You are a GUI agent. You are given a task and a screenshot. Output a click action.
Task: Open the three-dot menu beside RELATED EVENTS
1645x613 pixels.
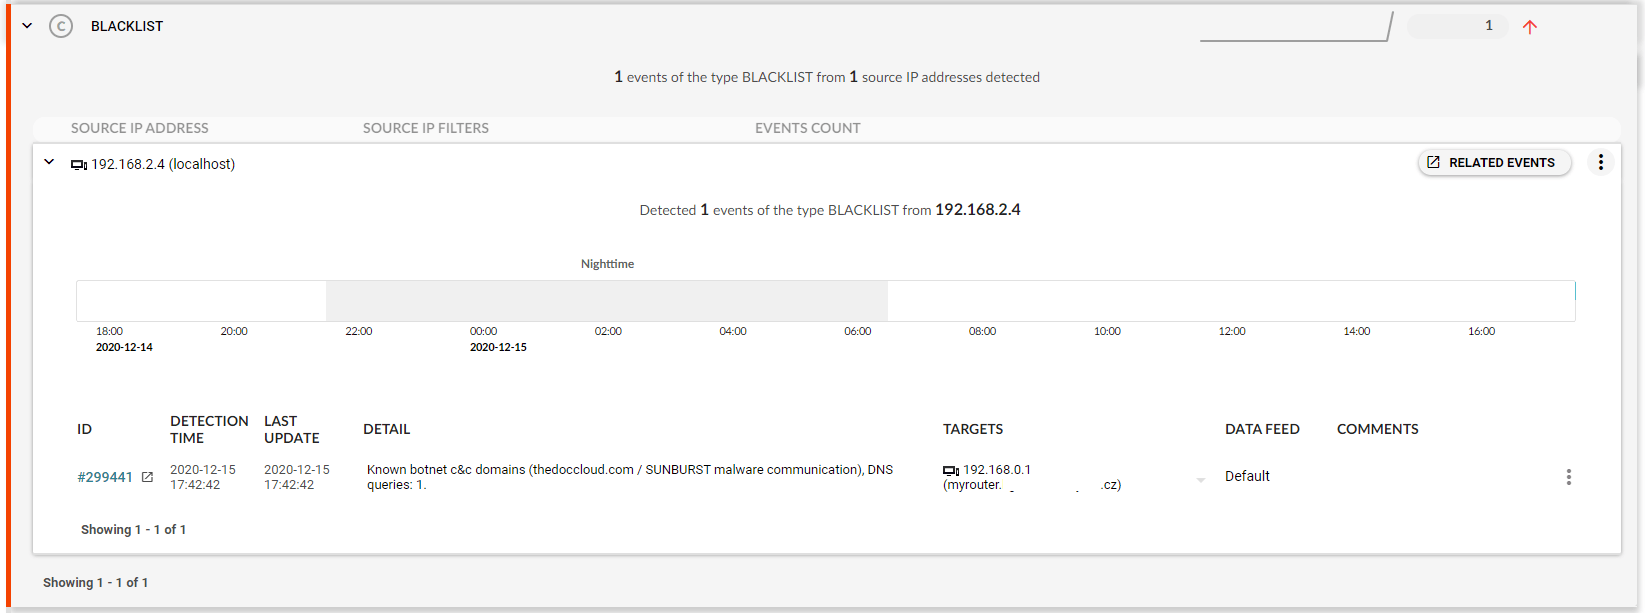point(1600,162)
